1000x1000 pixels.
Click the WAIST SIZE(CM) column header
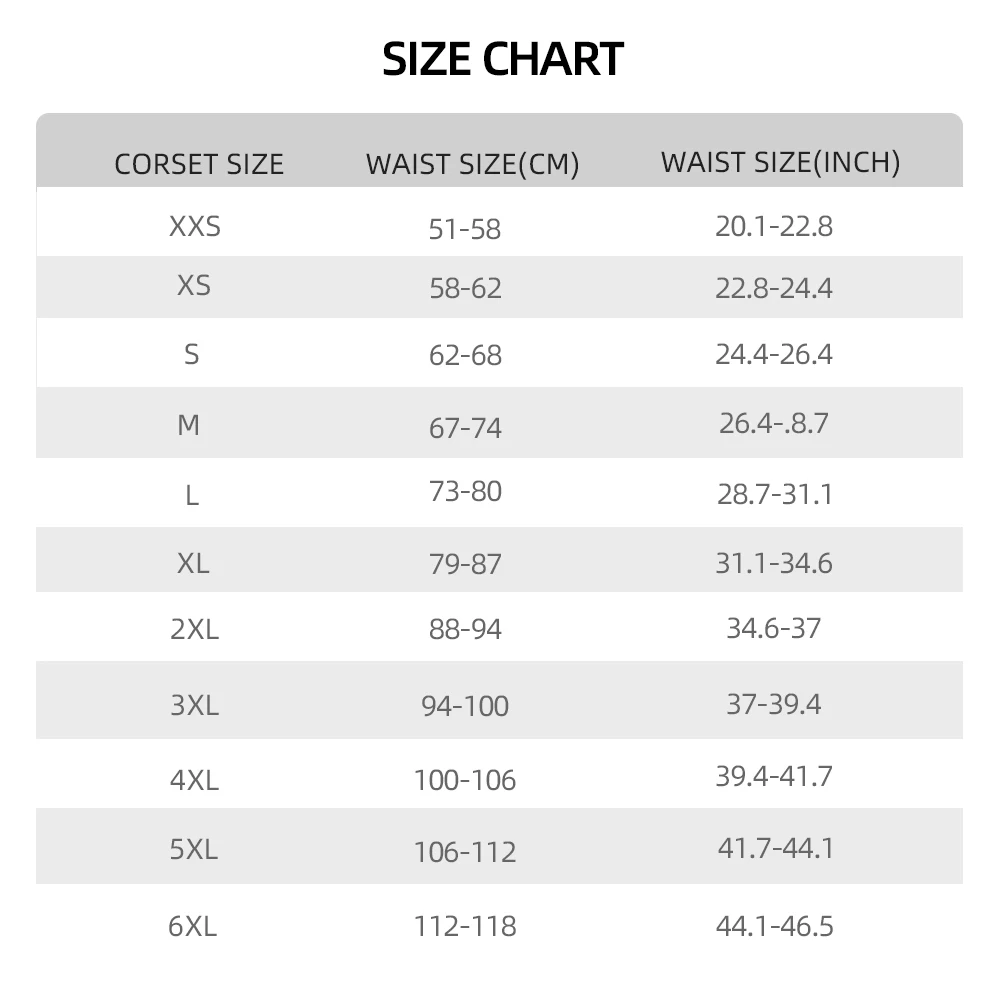coord(472,164)
